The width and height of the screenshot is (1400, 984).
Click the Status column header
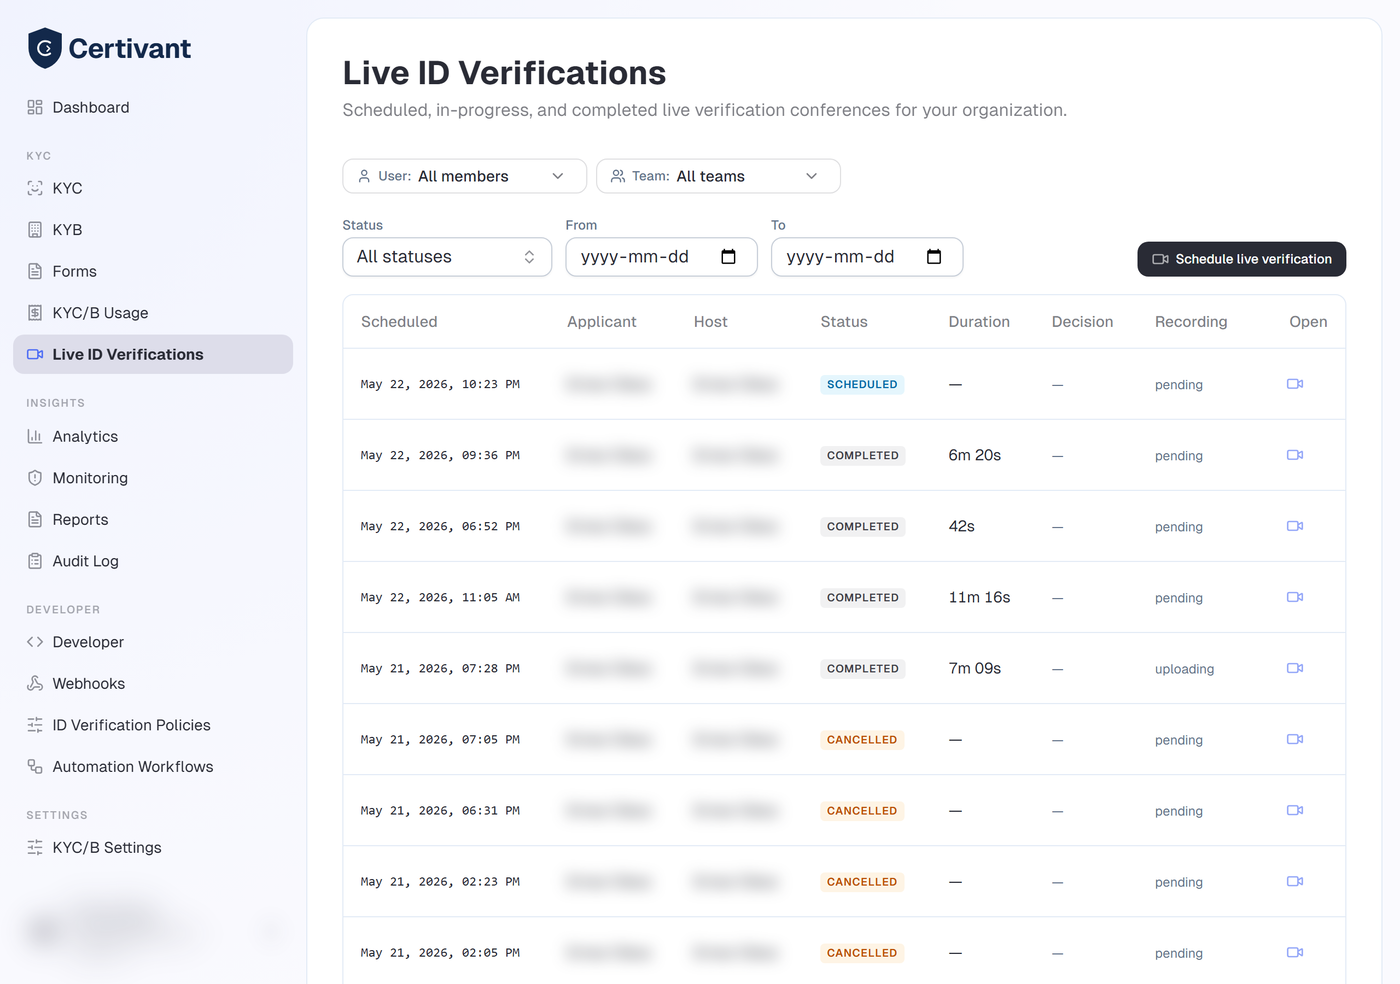(844, 322)
